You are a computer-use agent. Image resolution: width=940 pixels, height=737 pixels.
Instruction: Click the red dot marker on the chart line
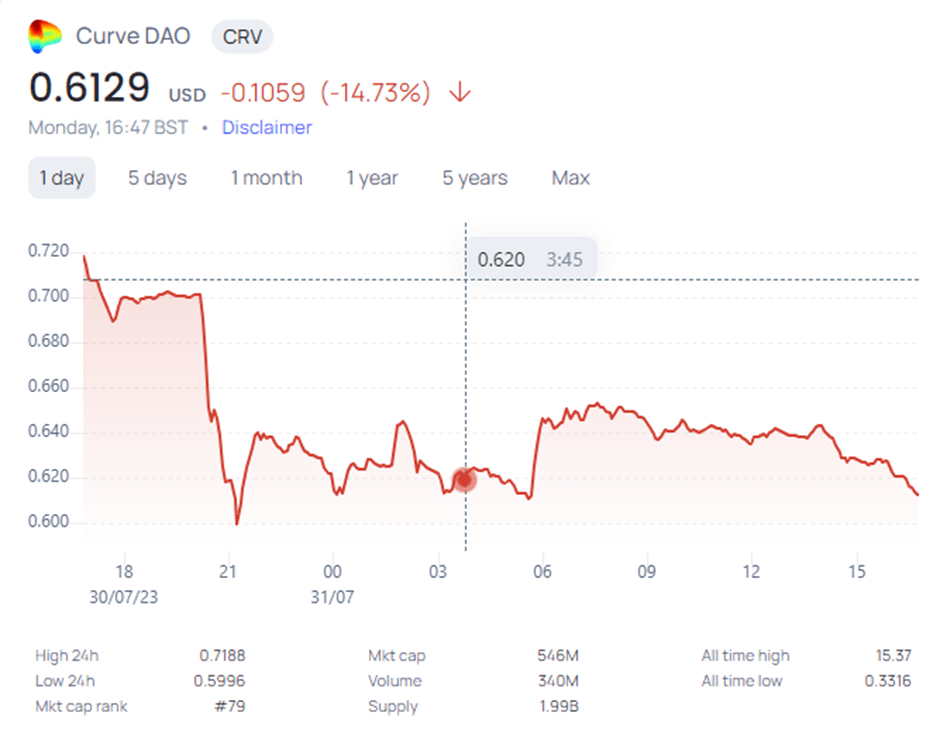465,480
